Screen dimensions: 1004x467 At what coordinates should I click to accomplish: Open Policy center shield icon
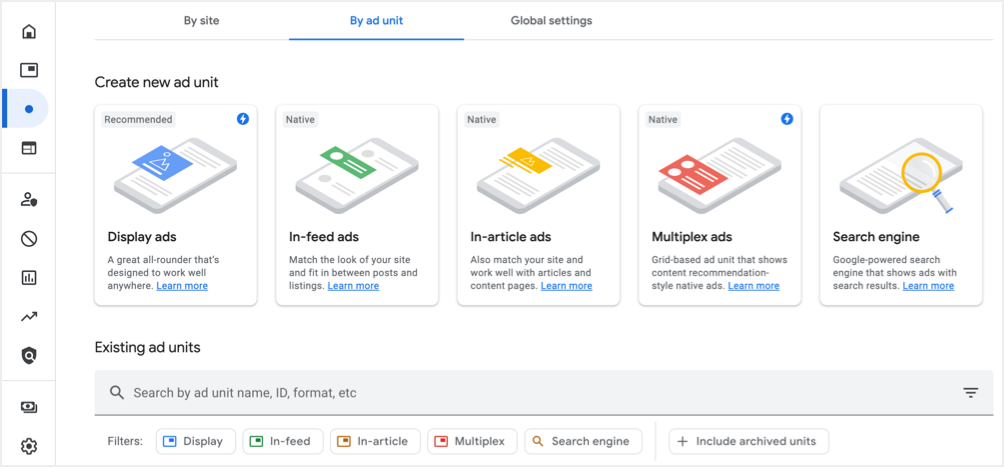(x=29, y=356)
